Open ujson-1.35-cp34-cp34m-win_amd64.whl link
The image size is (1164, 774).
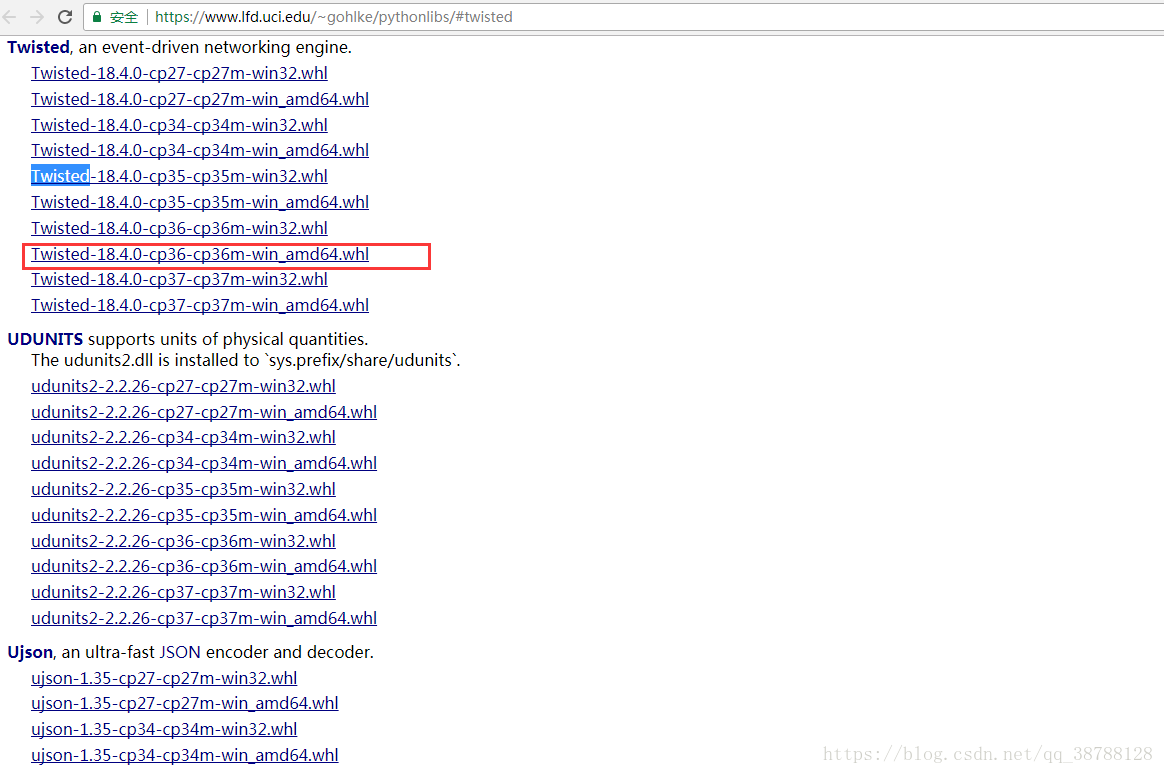click(185, 755)
